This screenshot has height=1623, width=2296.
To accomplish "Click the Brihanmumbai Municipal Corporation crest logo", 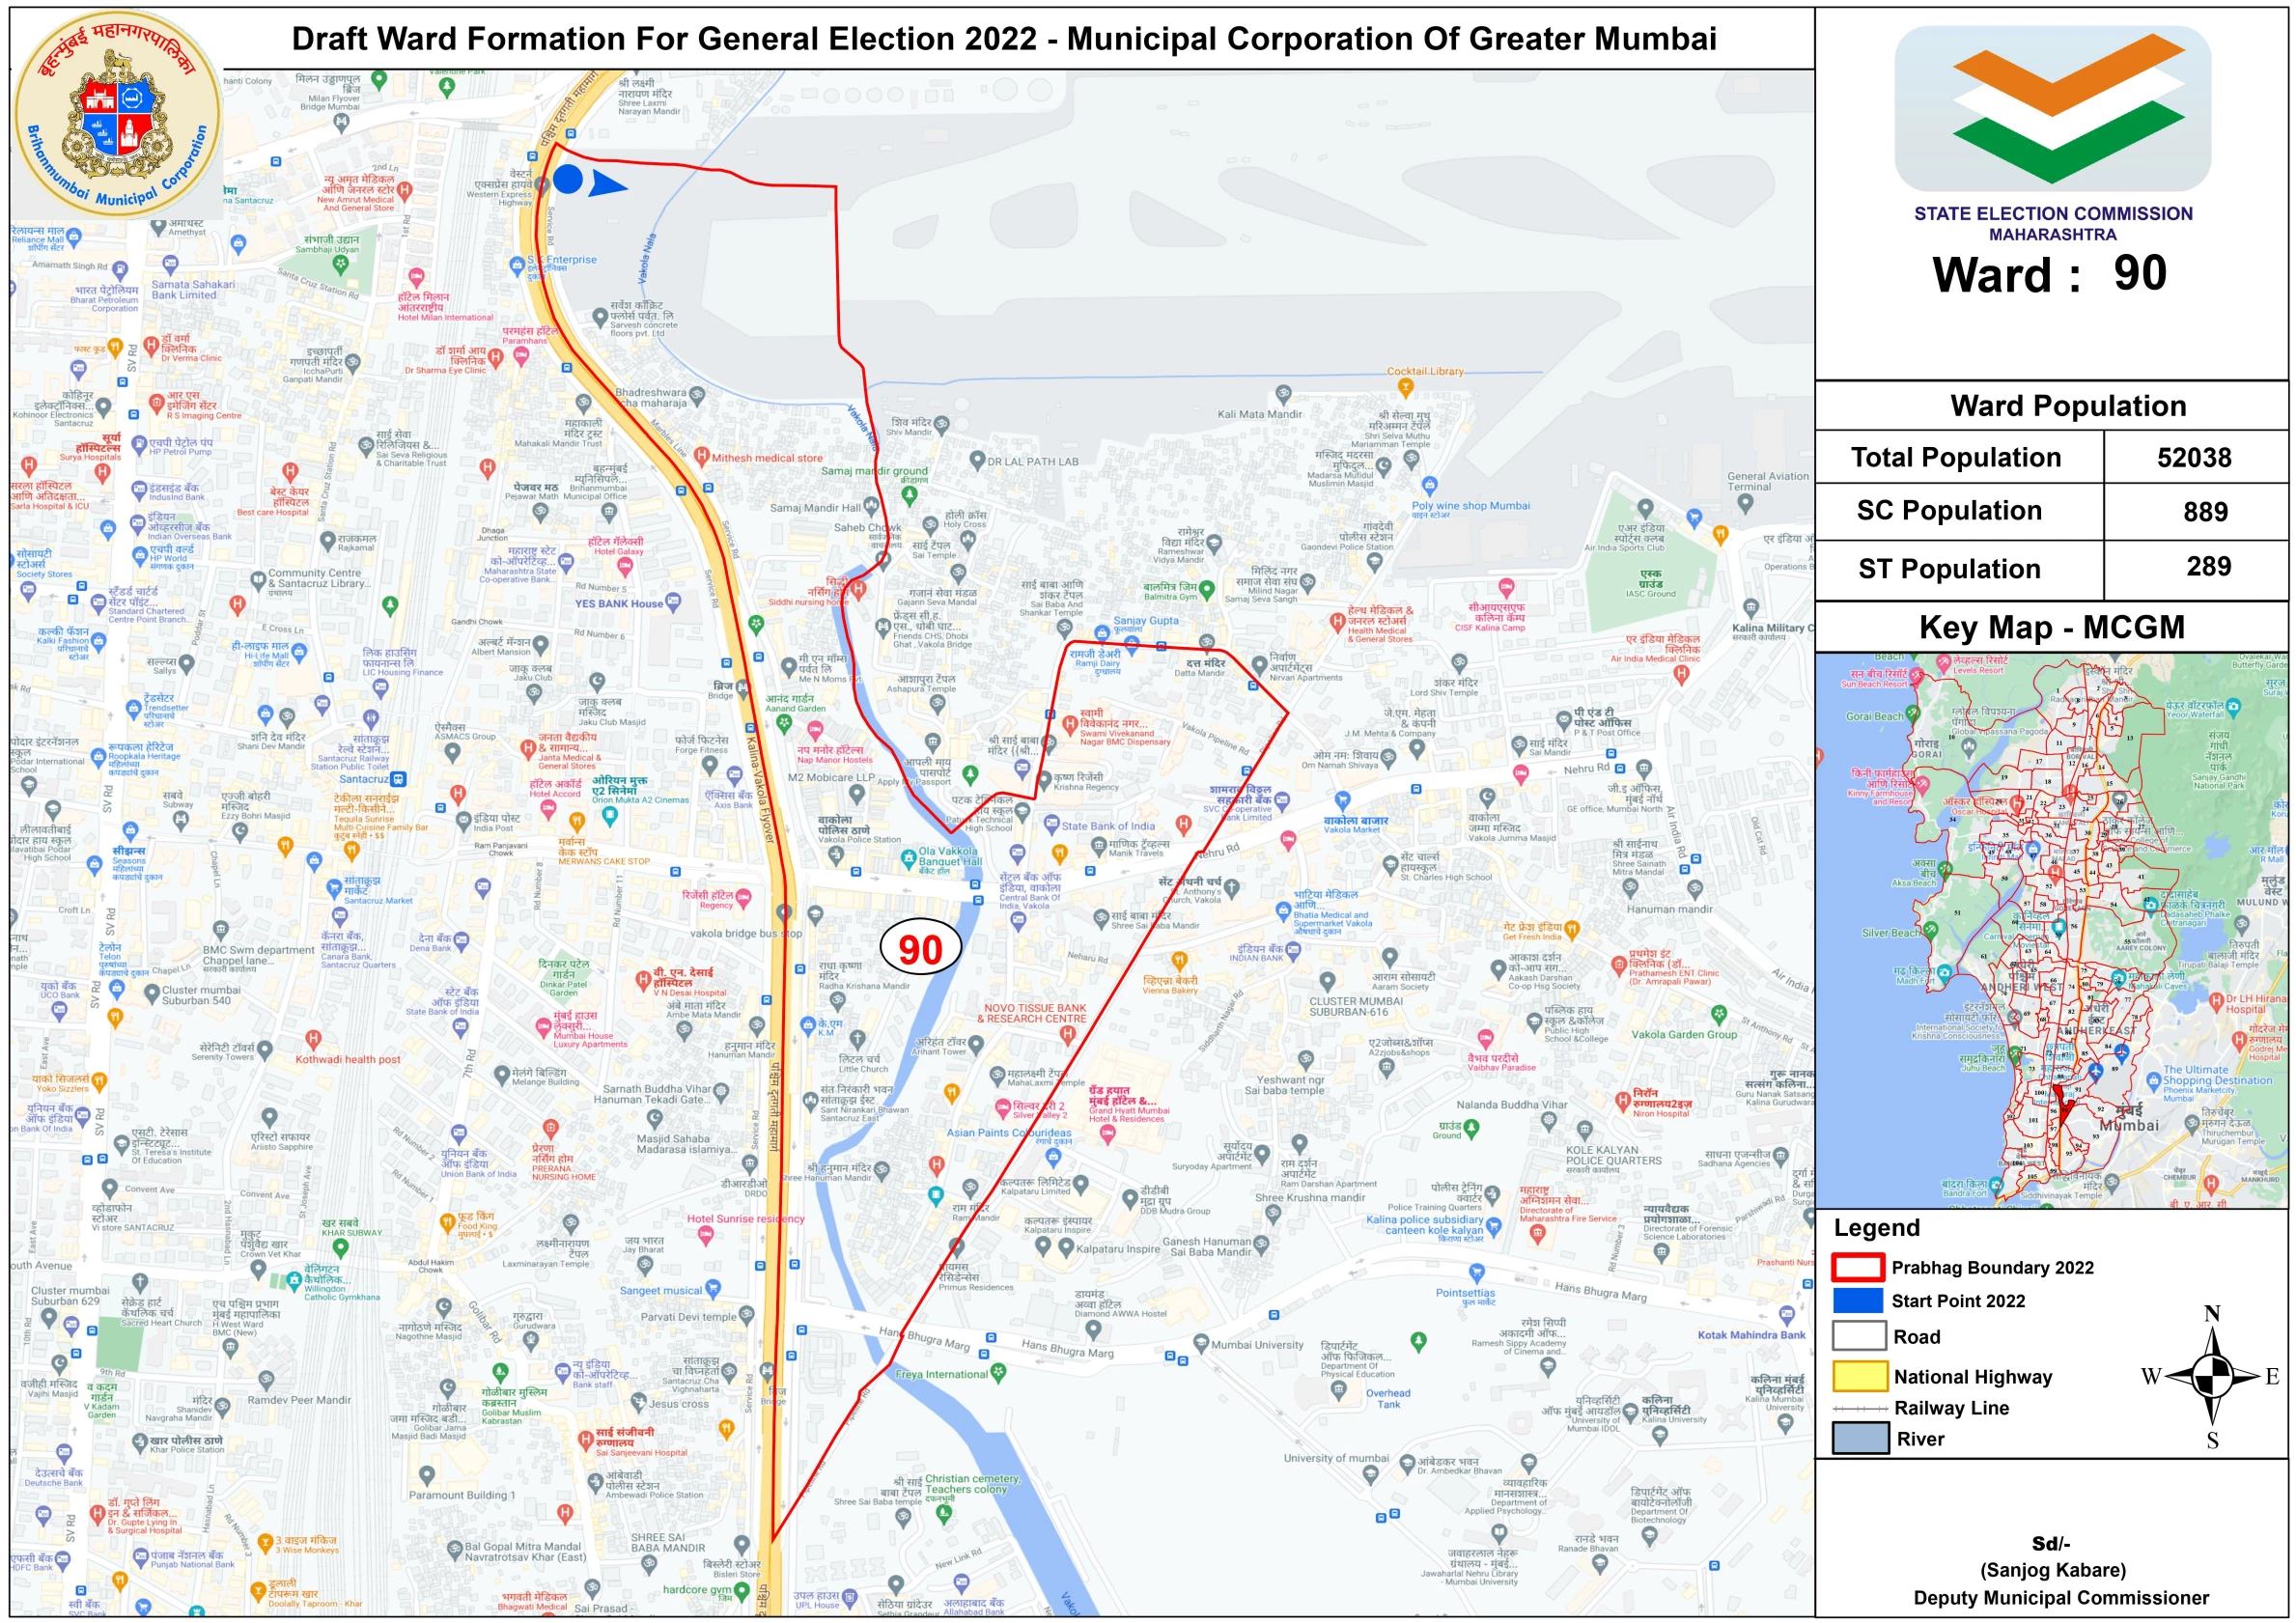I will [118, 114].
